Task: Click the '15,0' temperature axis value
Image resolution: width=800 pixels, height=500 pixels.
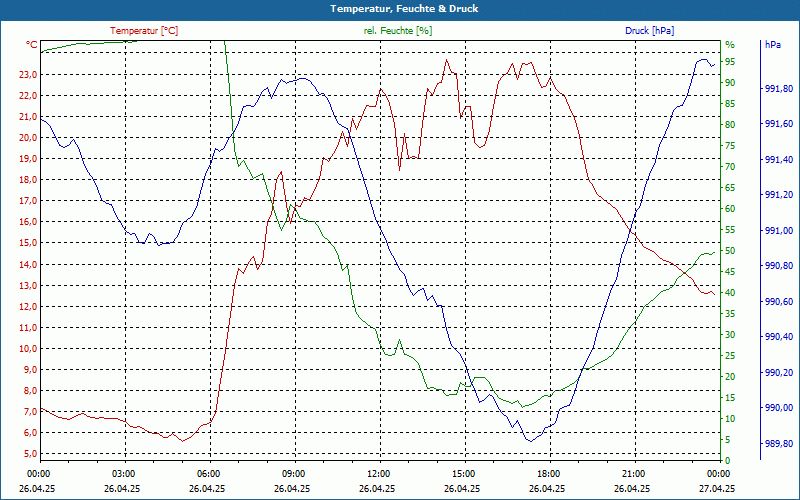Action: point(28,243)
